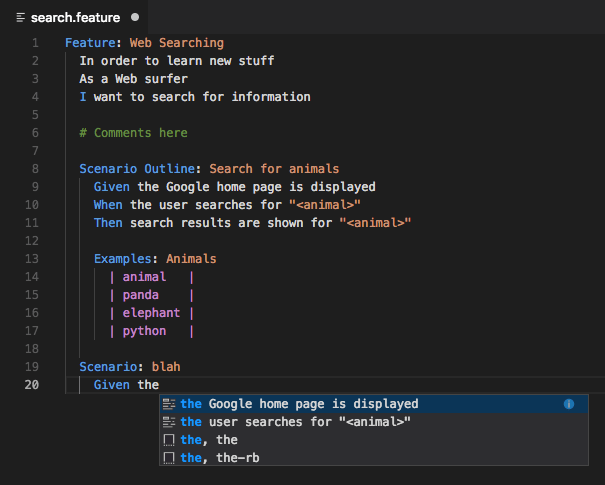Switch to the search.feature tab
The width and height of the screenshot is (605, 485).
coord(75,18)
